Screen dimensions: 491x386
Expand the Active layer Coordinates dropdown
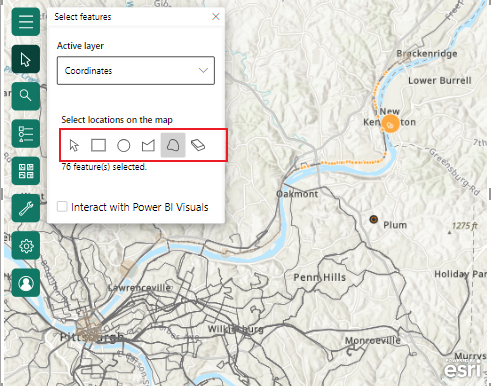pos(136,70)
